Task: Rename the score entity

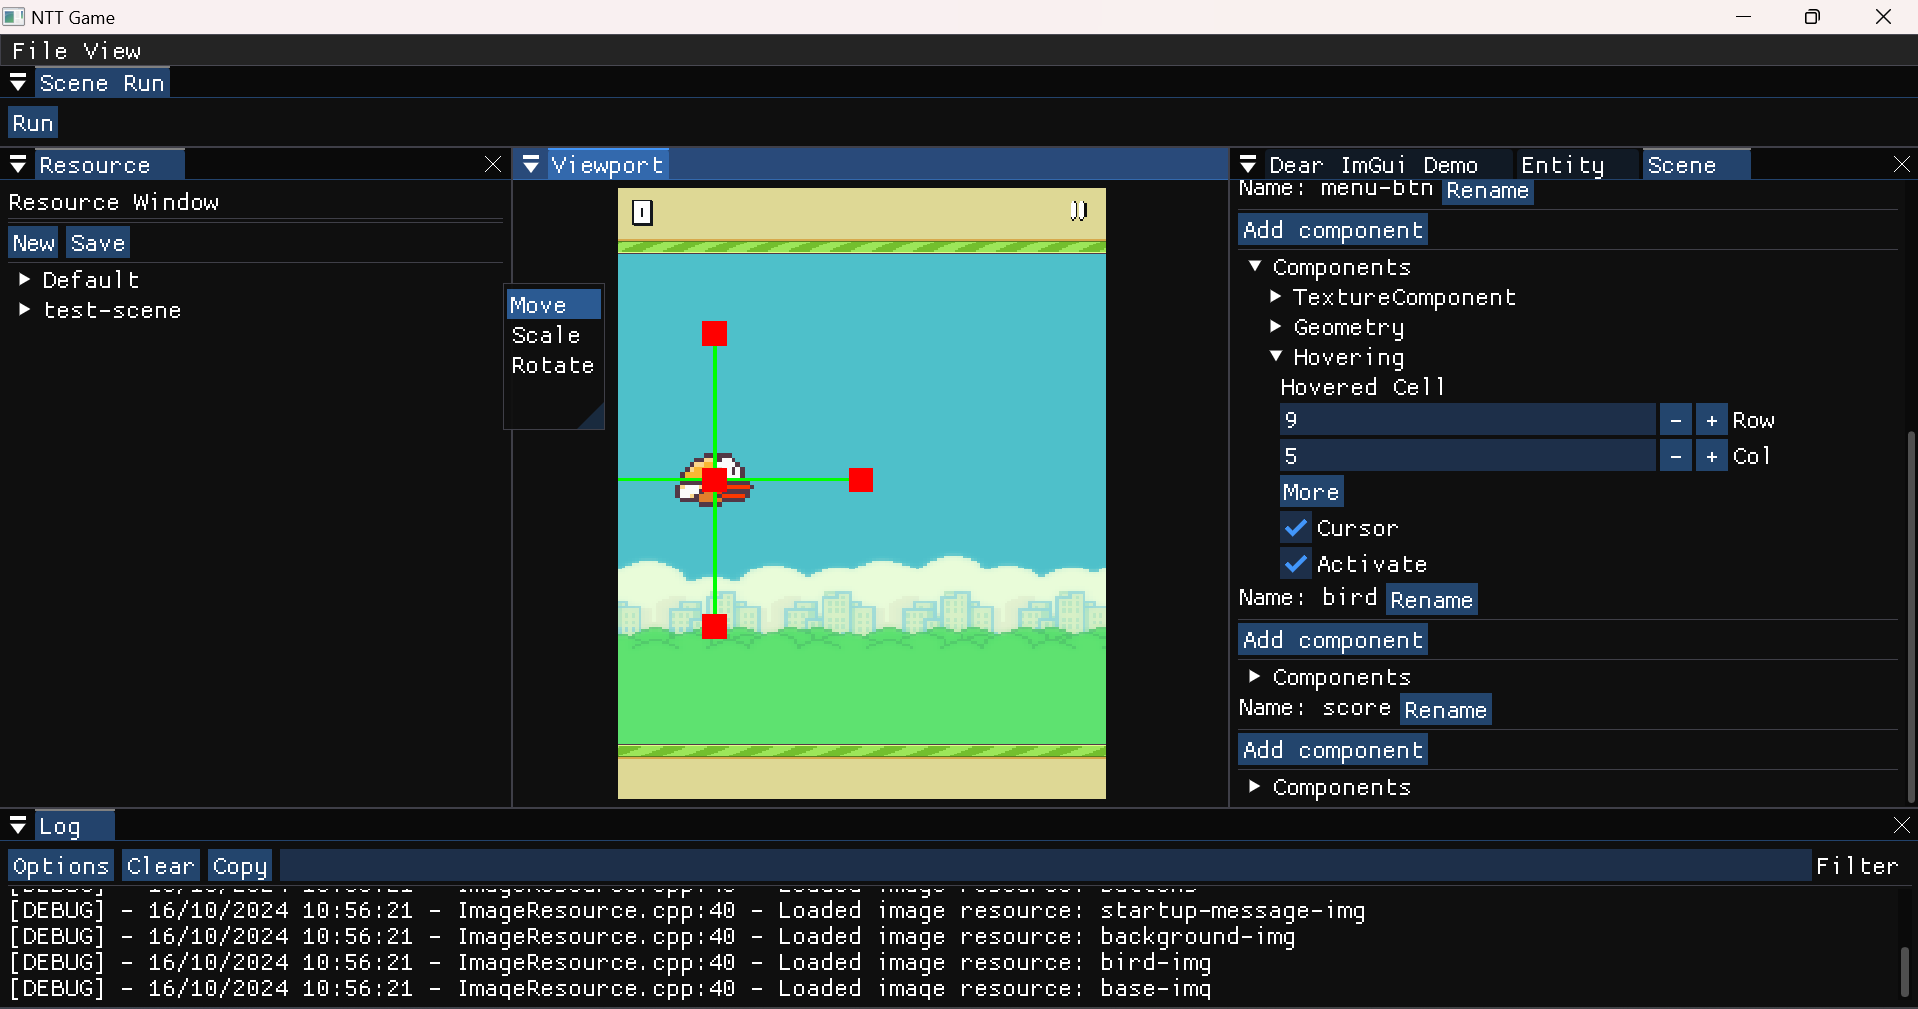Action: click(x=1445, y=710)
